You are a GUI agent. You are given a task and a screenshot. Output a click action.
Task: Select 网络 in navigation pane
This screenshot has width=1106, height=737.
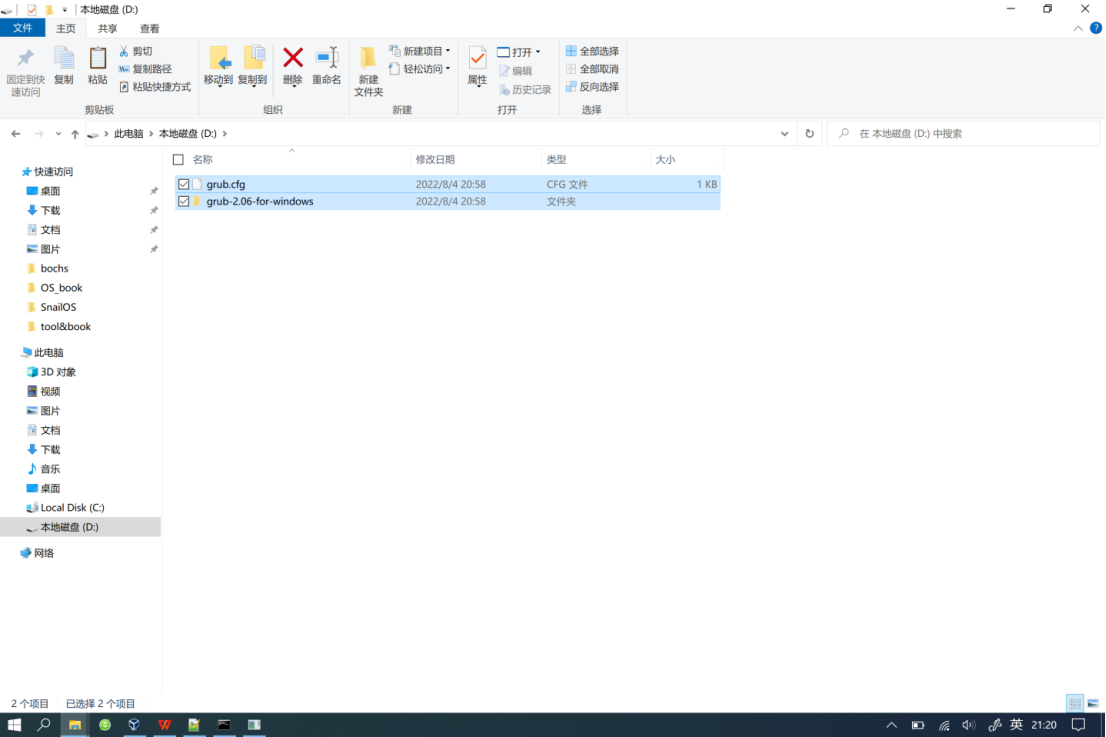click(x=43, y=553)
